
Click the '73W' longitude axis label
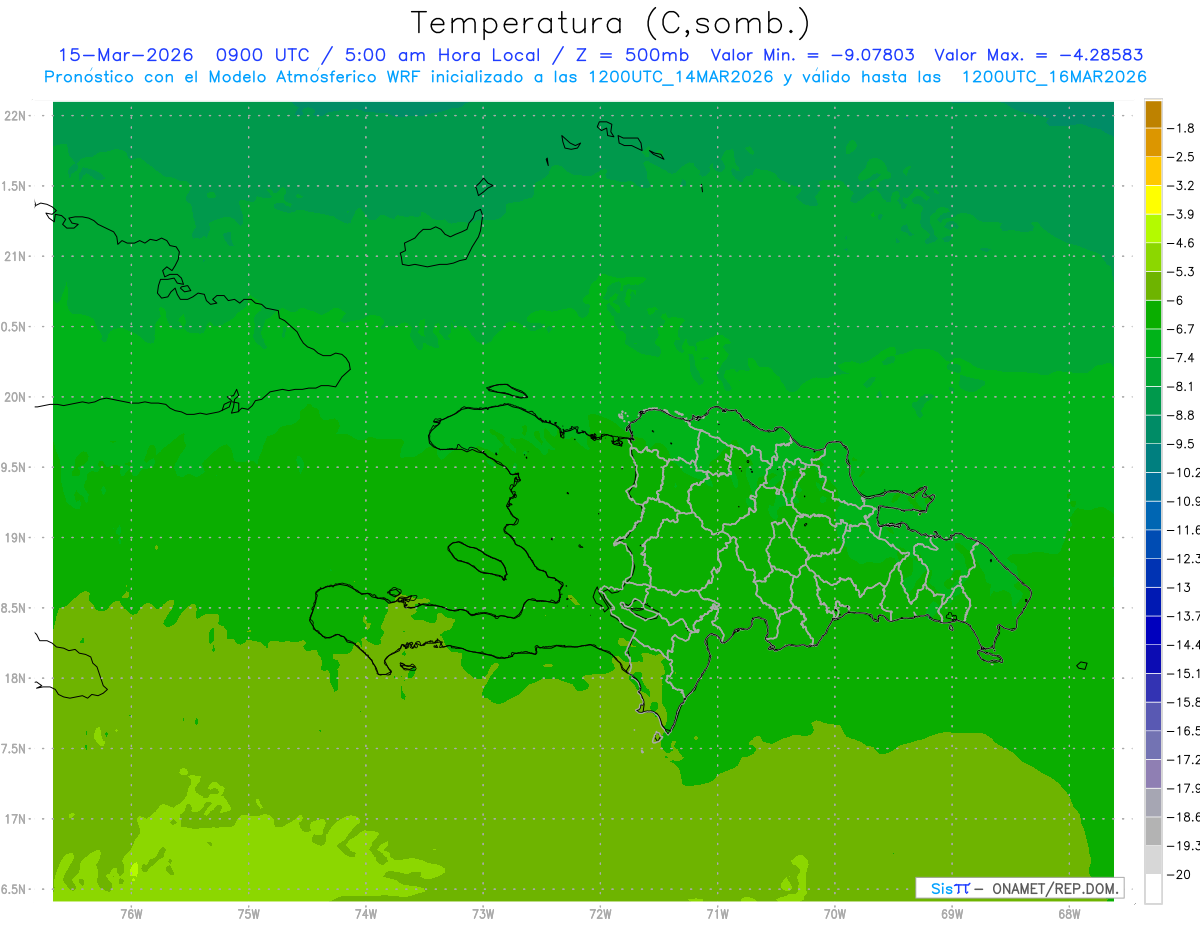tap(483, 913)
